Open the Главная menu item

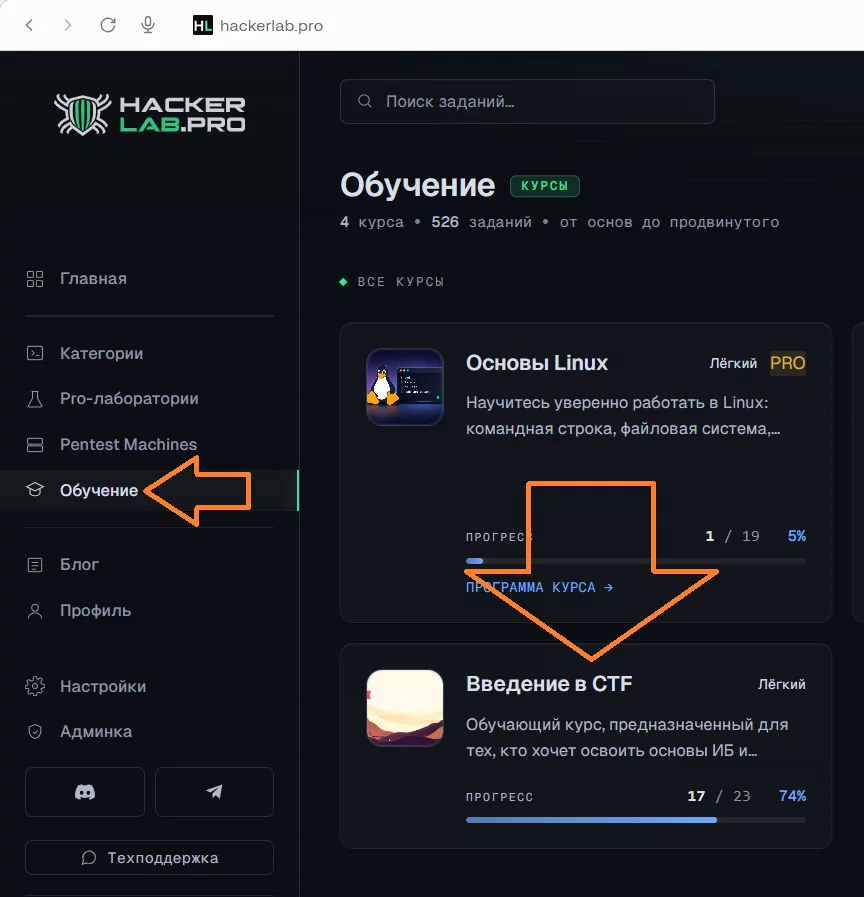[x=93, y=279]
